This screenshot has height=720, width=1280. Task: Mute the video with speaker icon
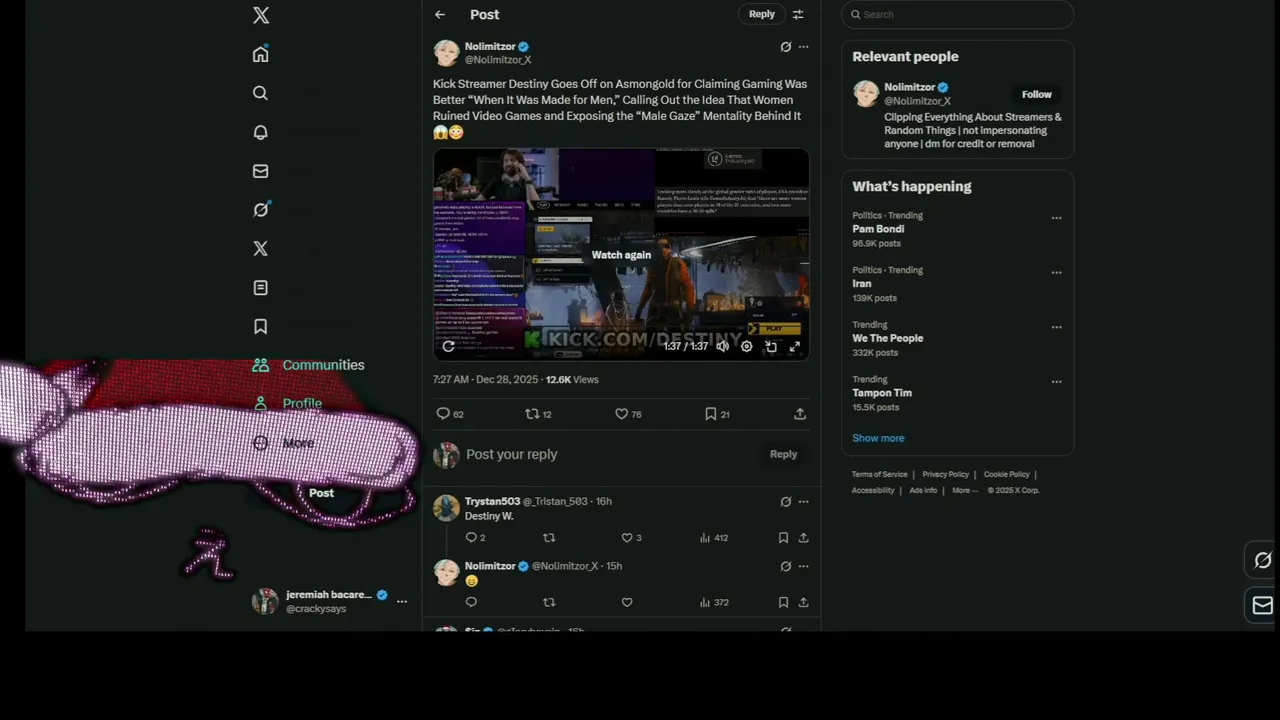[x=722, y=346]
